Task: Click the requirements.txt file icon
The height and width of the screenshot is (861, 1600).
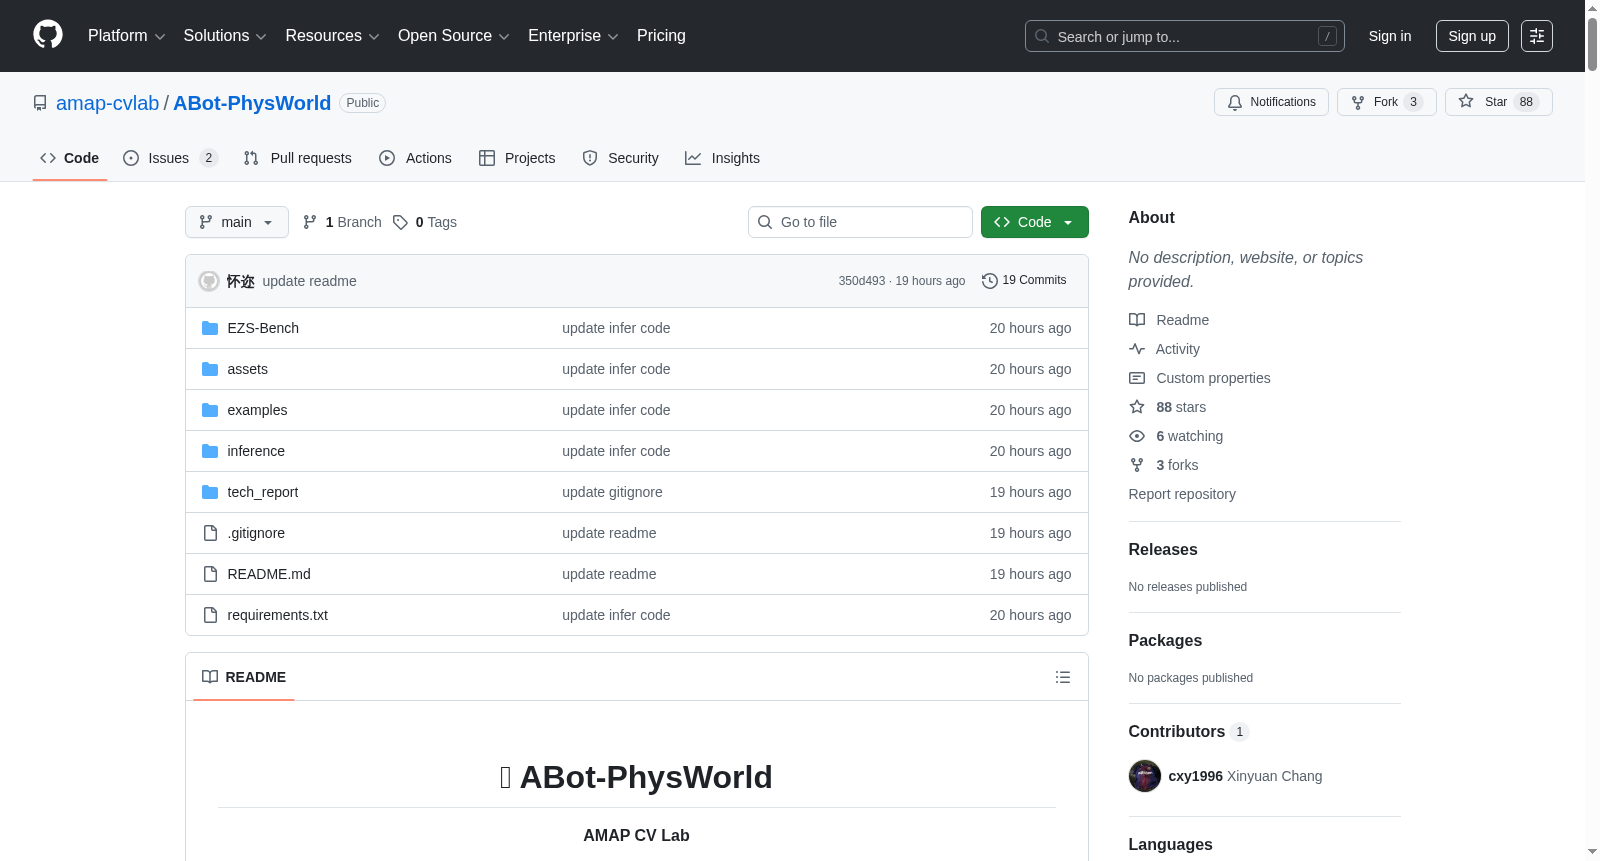Action: click(210, 615)
